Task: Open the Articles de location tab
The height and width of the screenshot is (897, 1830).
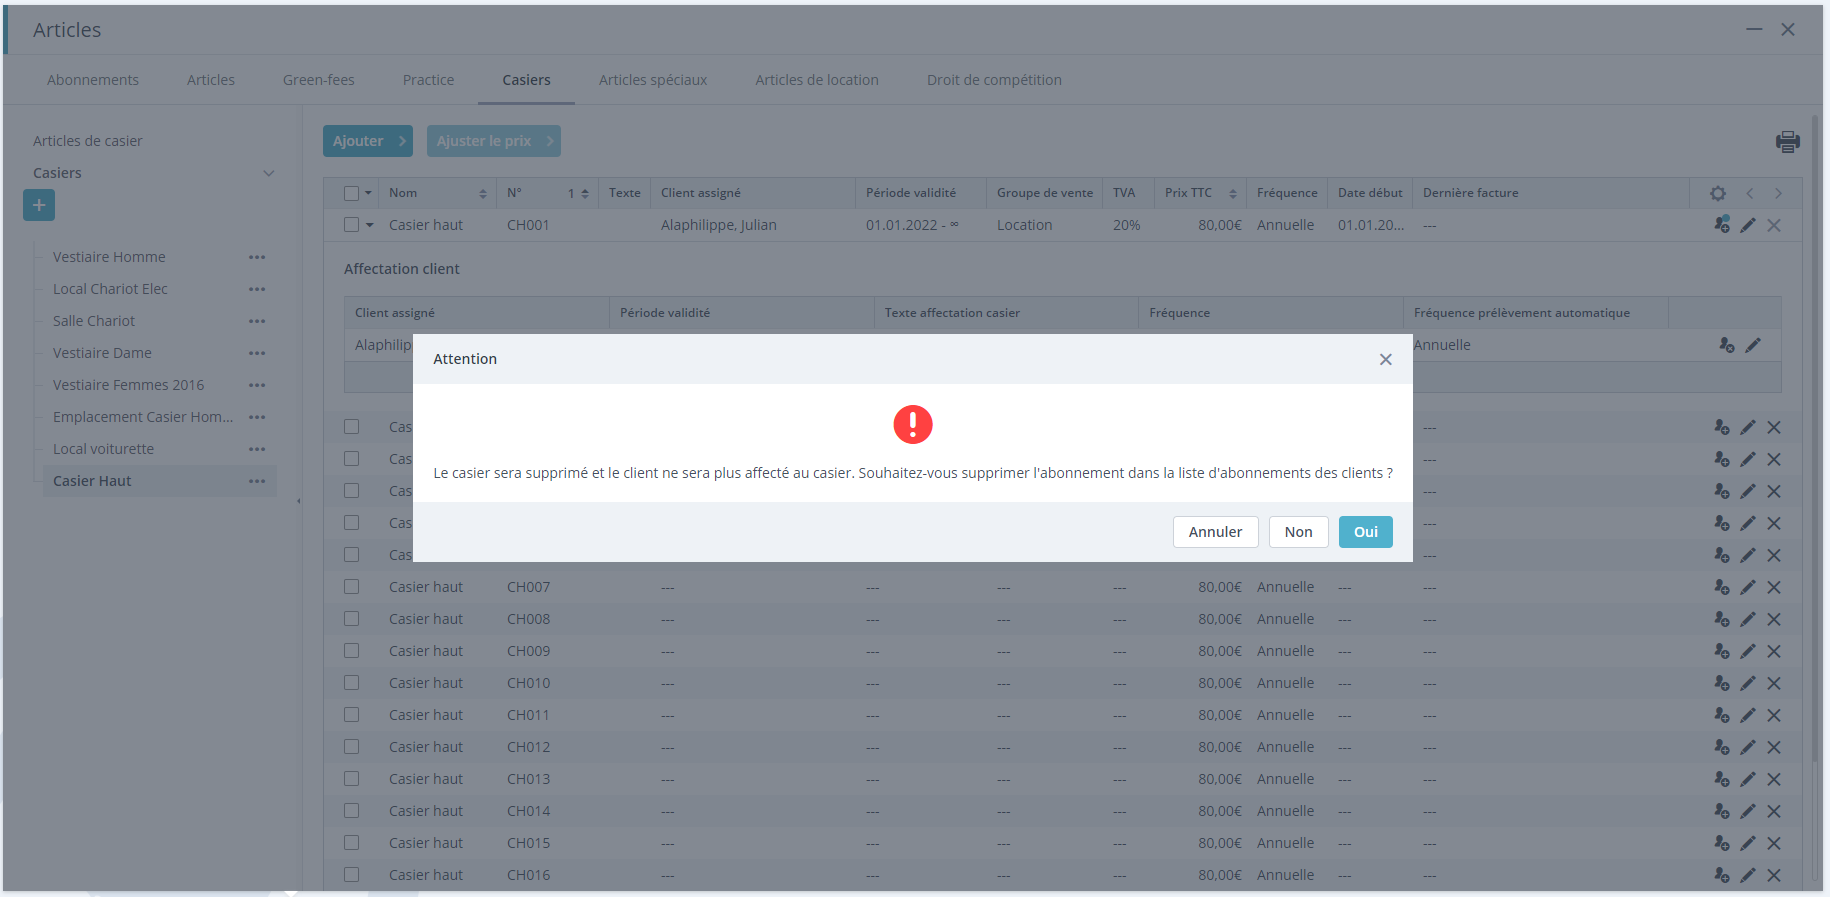Action: [x=817, y=80]
